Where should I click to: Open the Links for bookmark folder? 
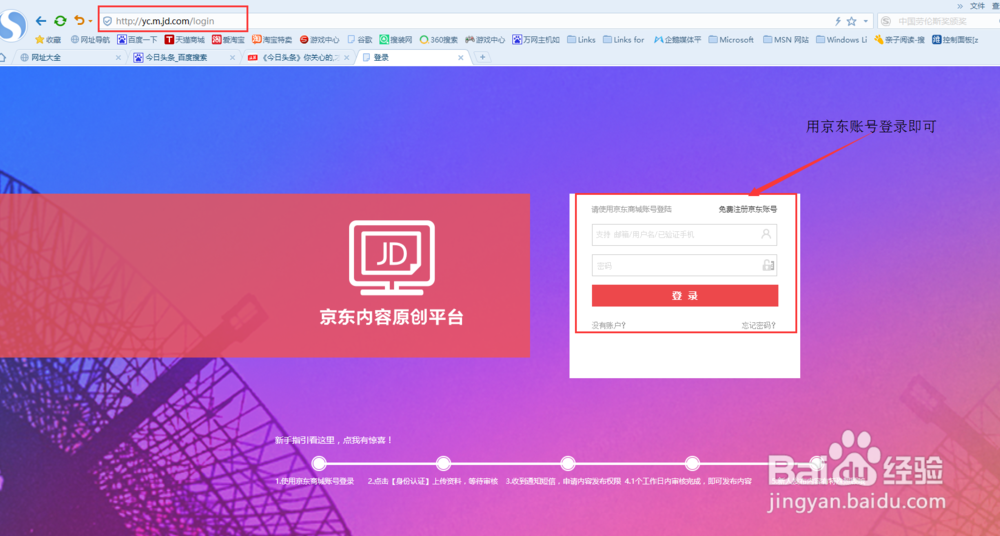pyautogui.click(x=623, y=40)
